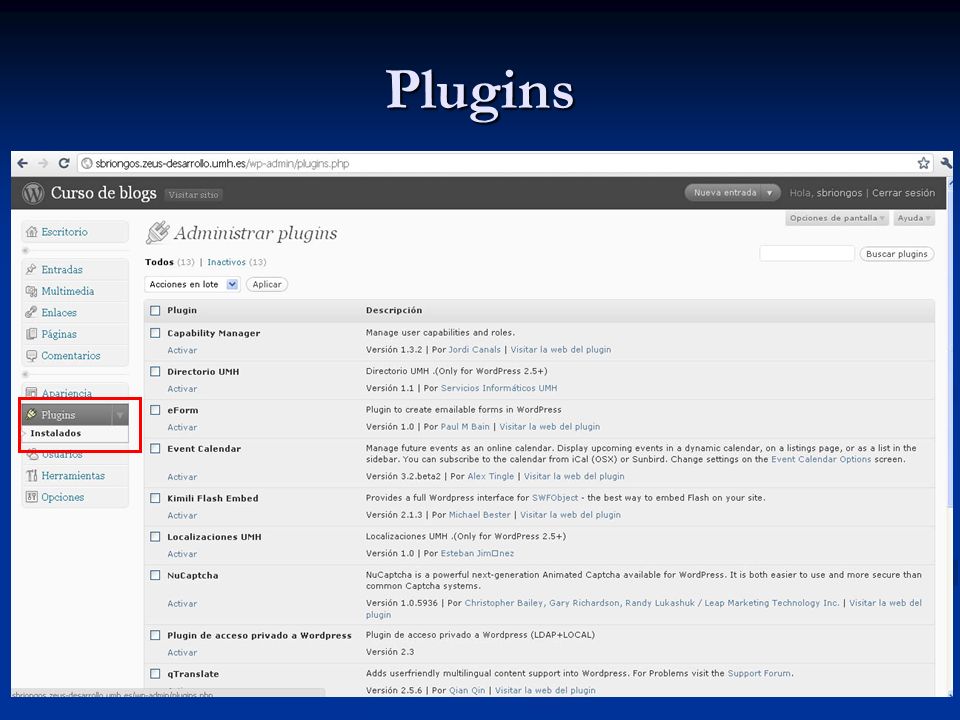
Task: Open the Entradas menu item
Action: [x=62, y=269]
